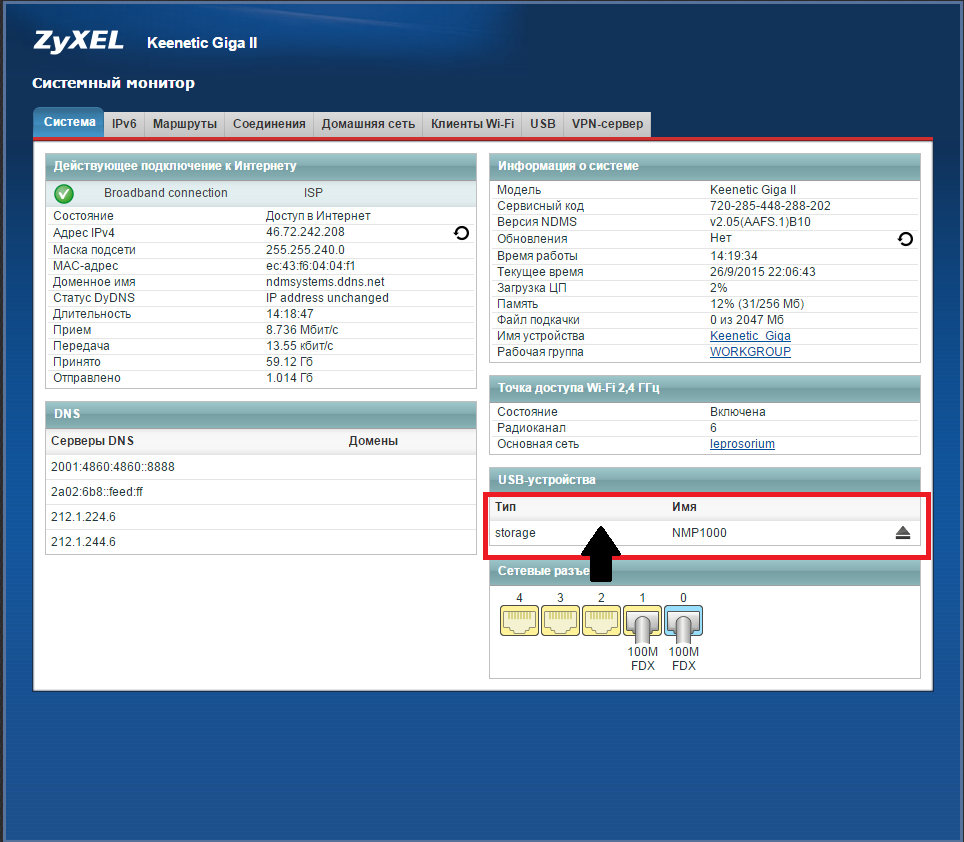The height and width of the screenshot is (842, 964).
Task: Eject the NMP1000 USB storage device
Action: click(x=903, y=533)
